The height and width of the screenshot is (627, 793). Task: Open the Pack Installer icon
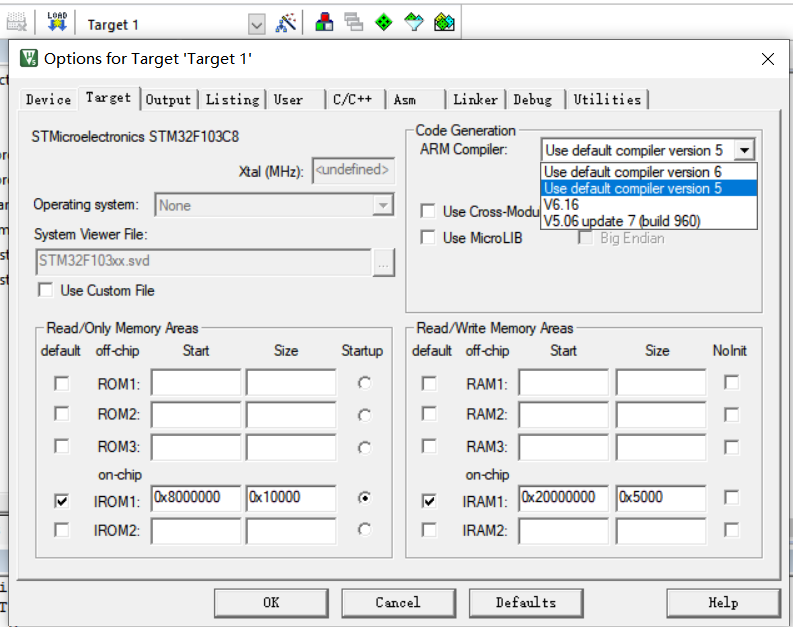(x=444, y=22)
